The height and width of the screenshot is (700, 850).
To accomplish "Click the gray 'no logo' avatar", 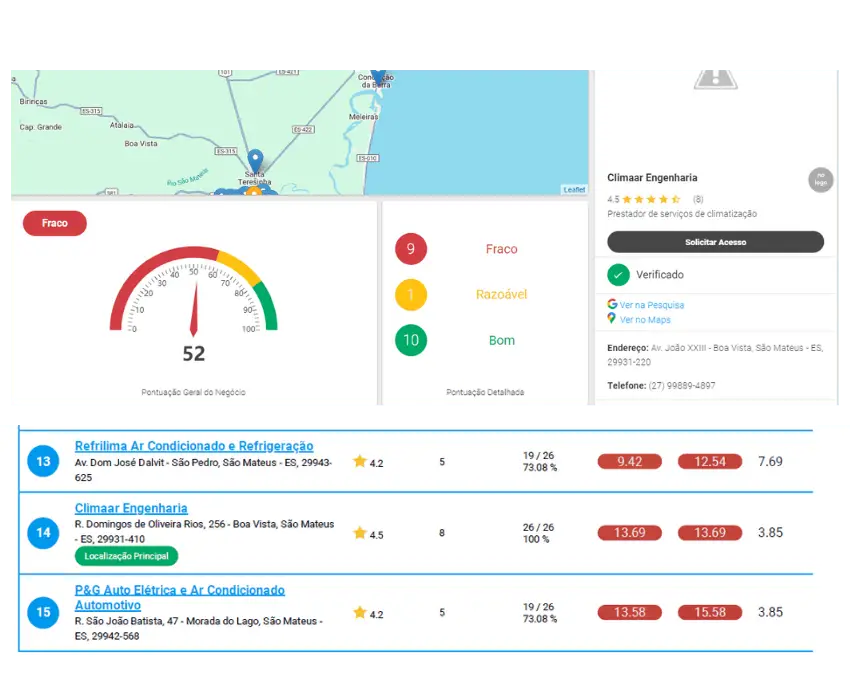I will point(821,179).
